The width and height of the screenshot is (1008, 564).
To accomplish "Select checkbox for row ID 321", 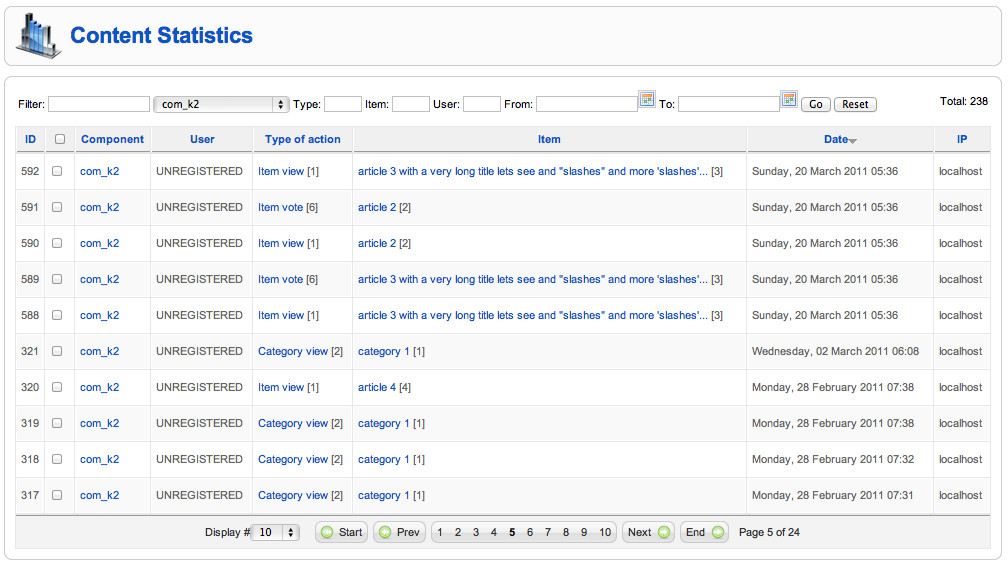I will pos(57,351).
